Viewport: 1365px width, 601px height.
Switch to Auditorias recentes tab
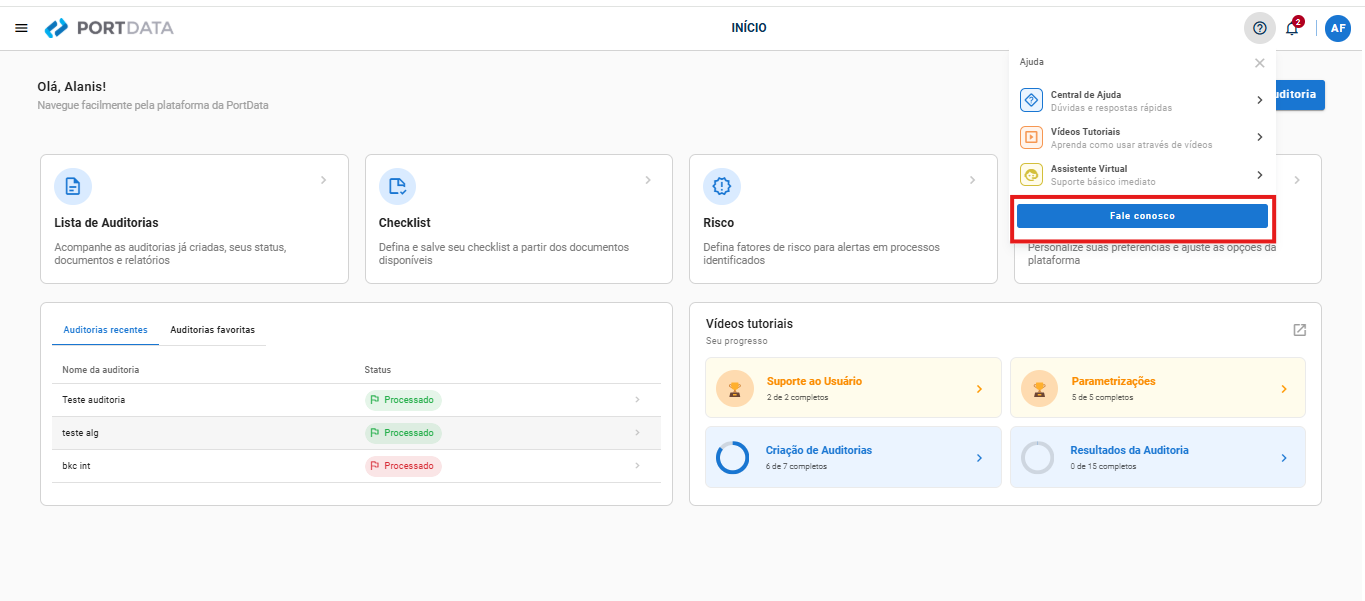pos(105,330)
